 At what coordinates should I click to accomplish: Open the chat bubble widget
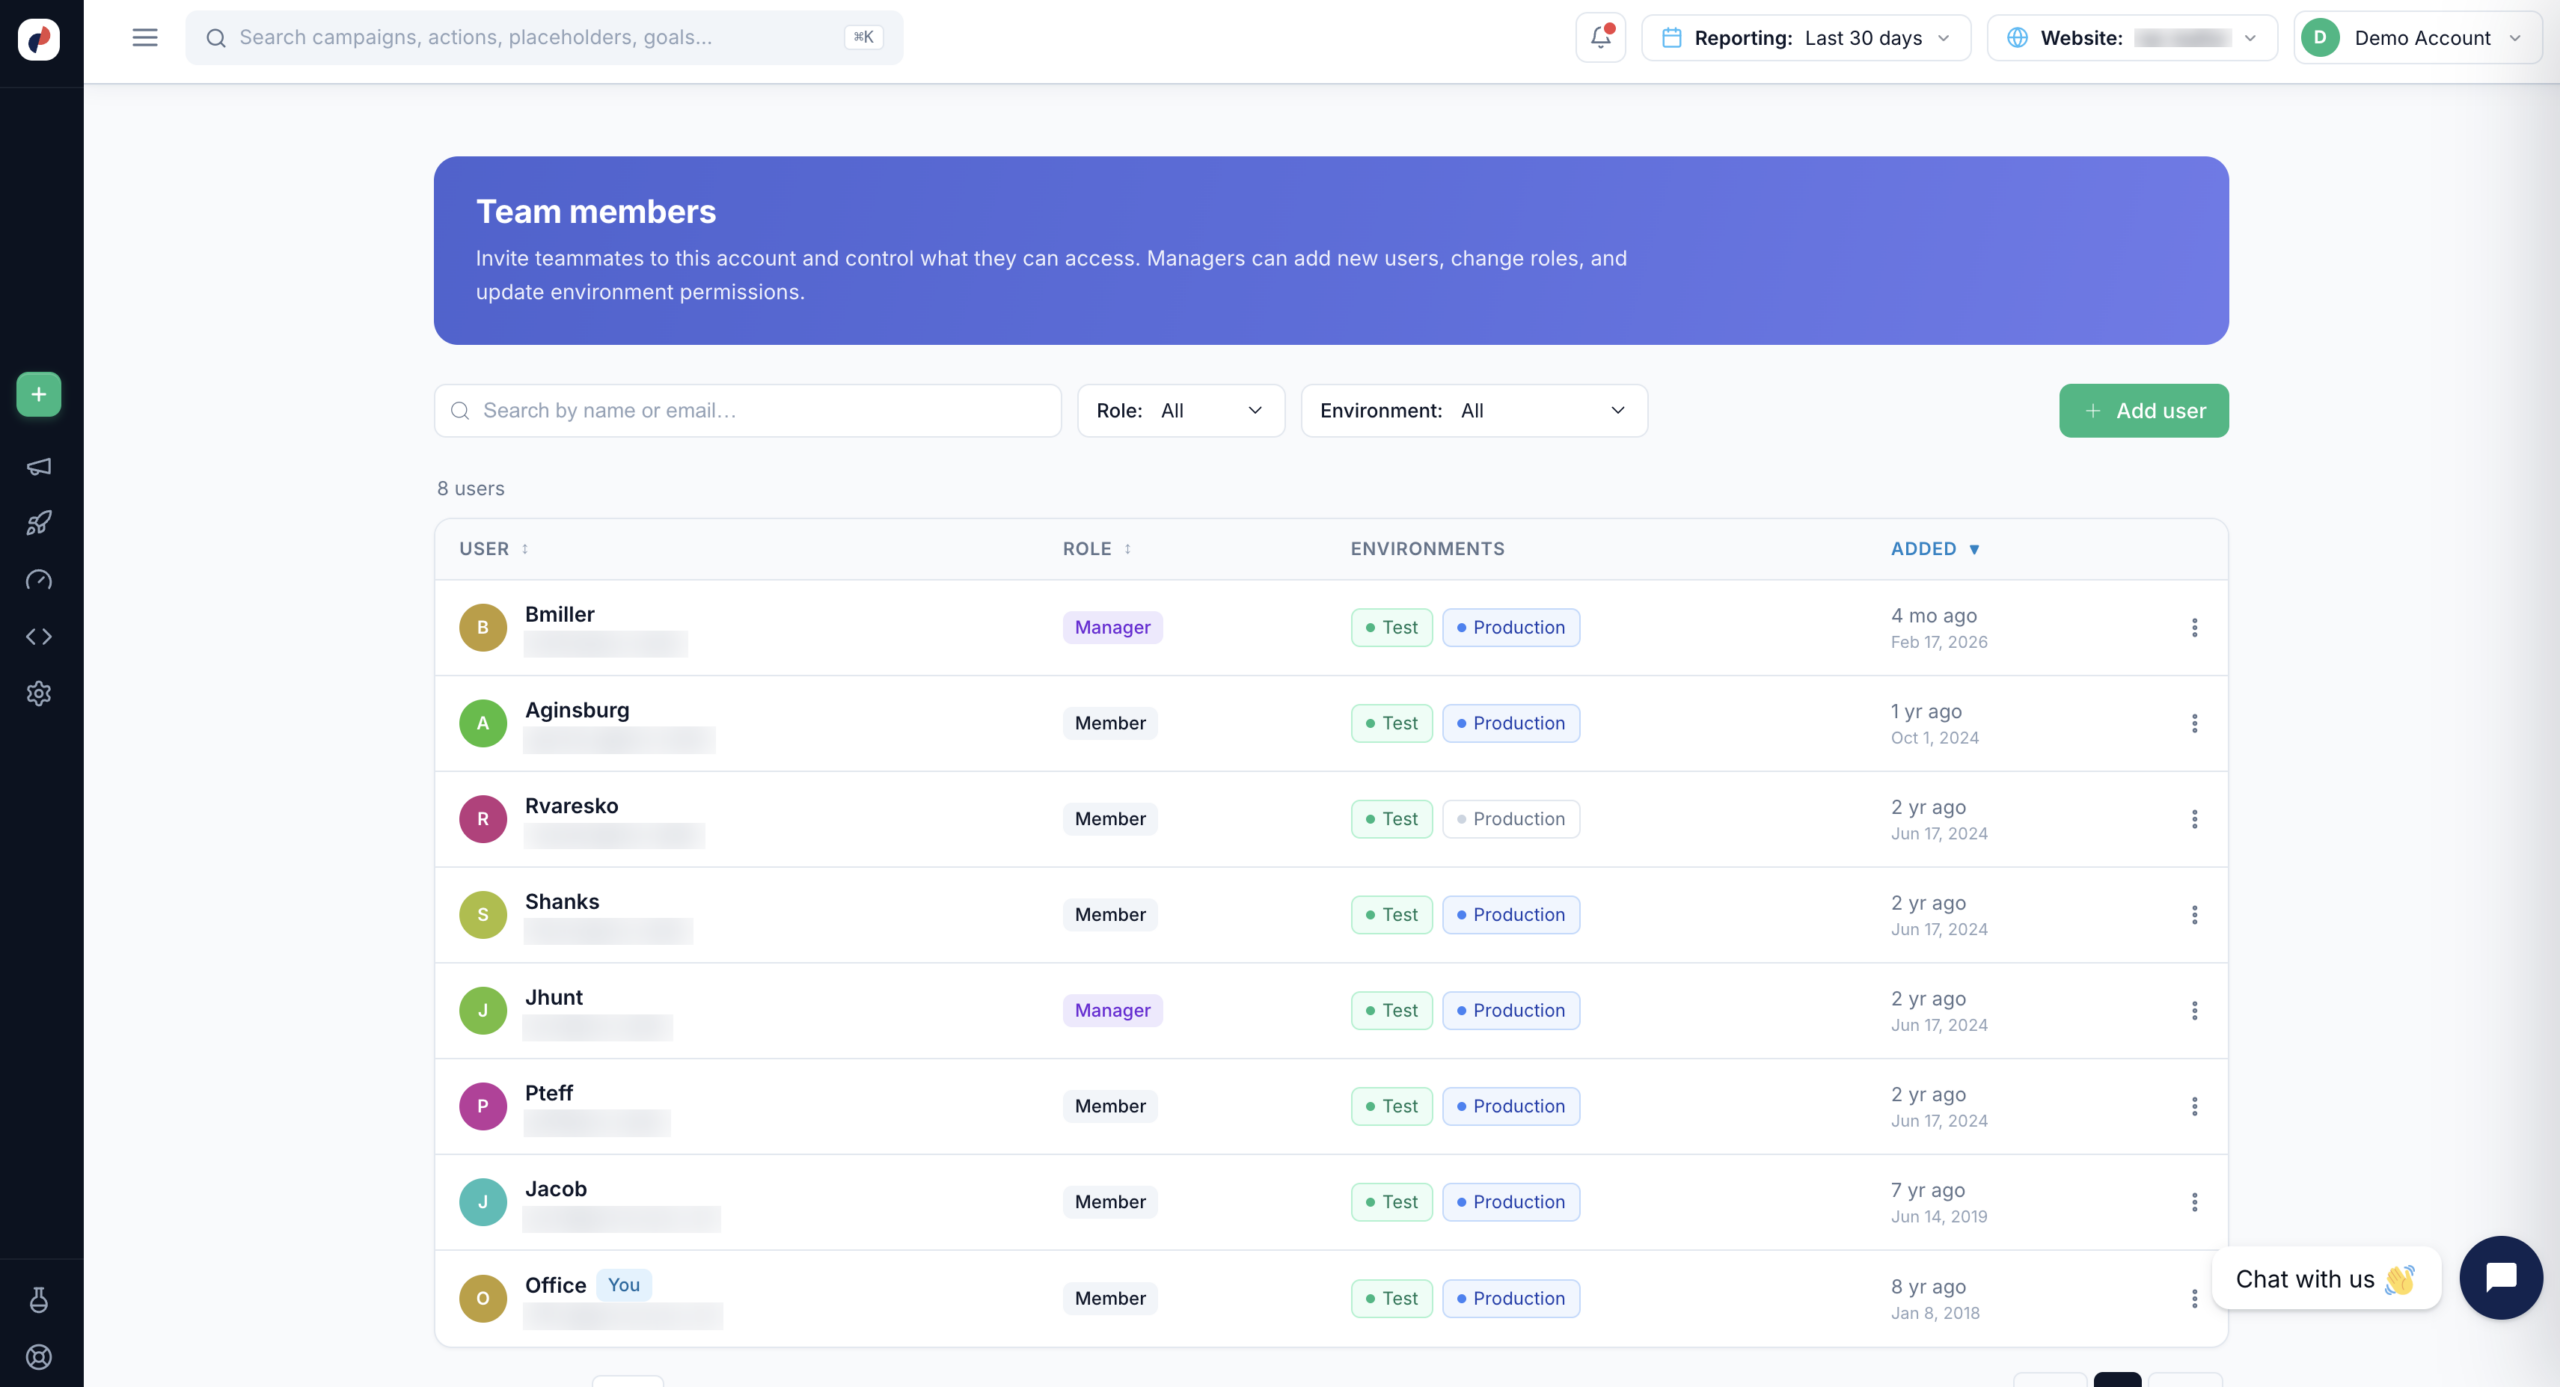2501,1277
